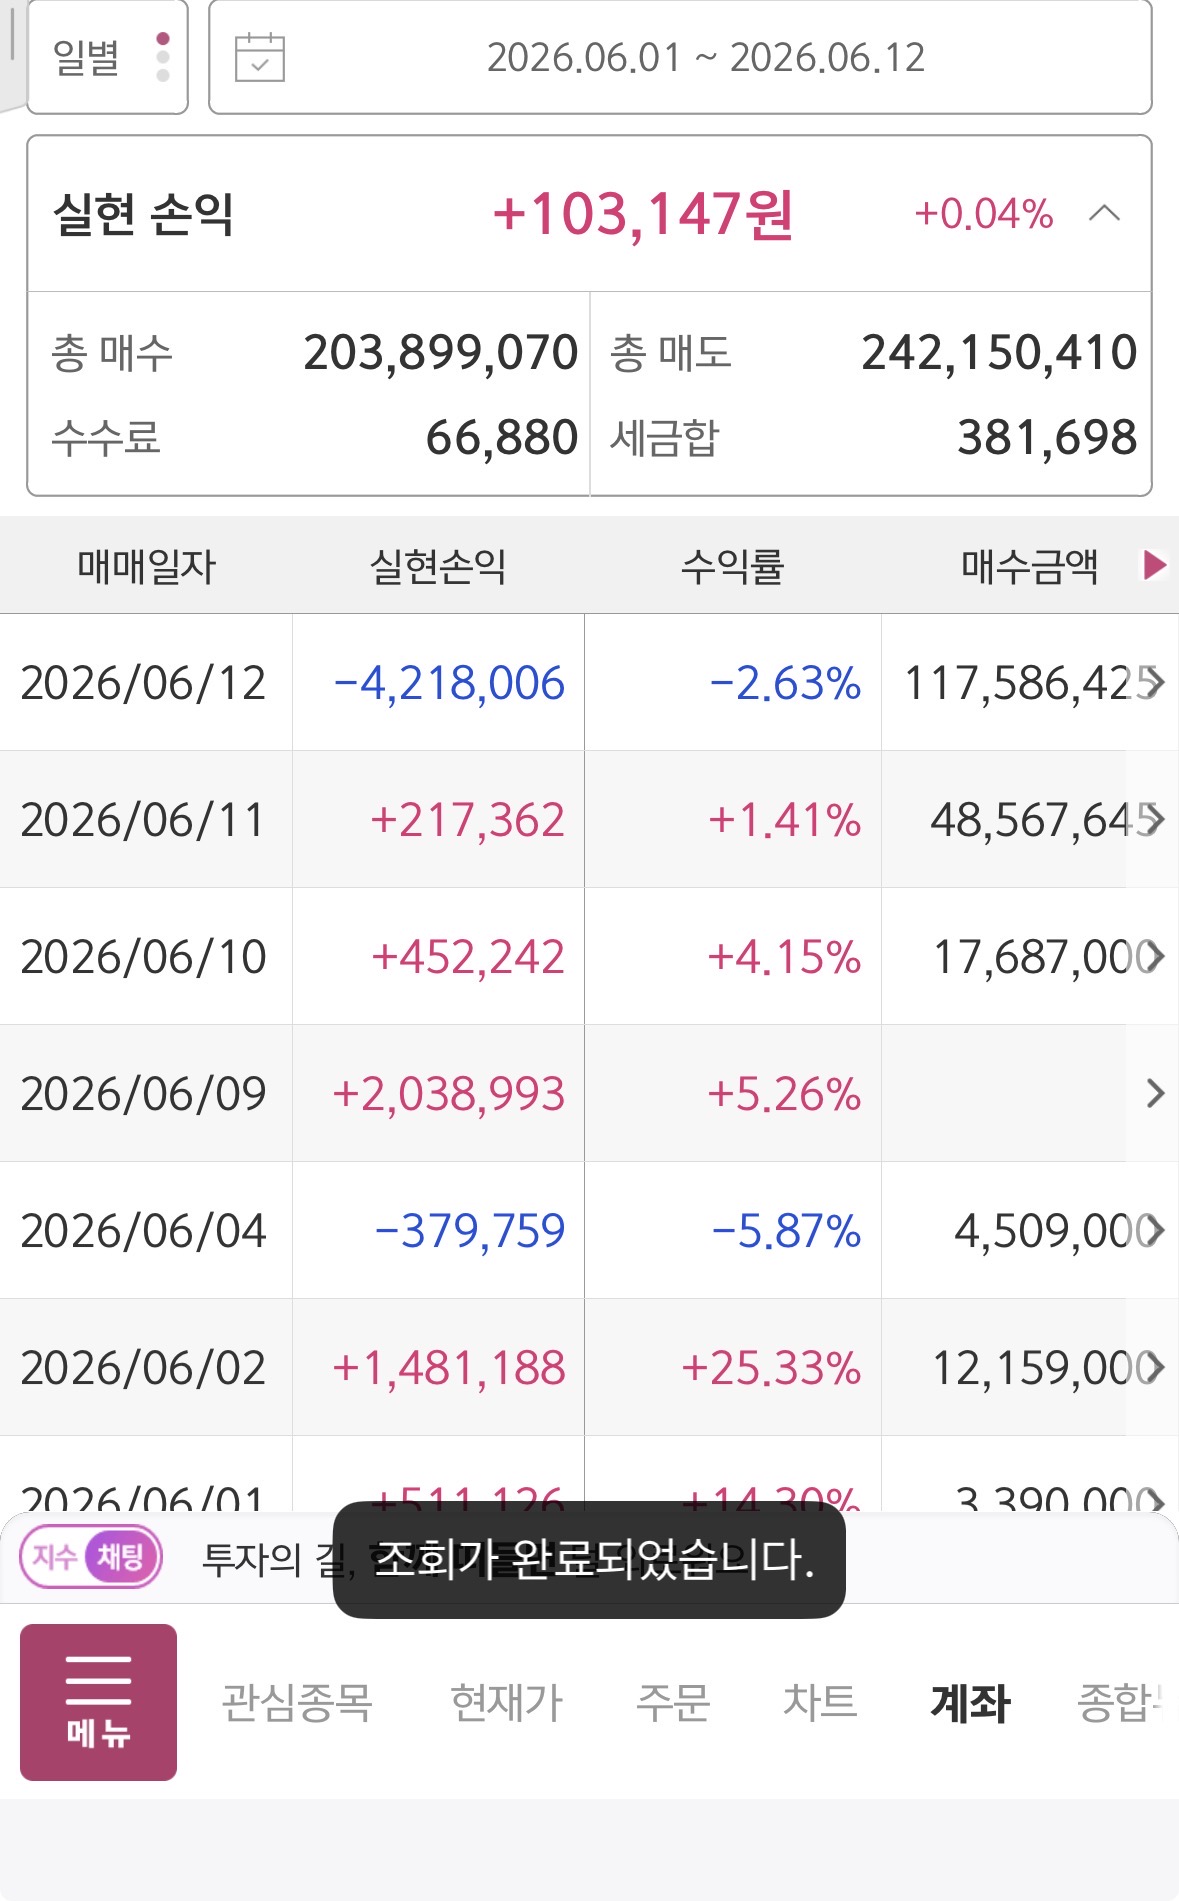Screen dimensions: 1179x1901
Task: Open details chevron for 2026/06/02 row
Action: pyautogui.click(x=1155, y=1367)
